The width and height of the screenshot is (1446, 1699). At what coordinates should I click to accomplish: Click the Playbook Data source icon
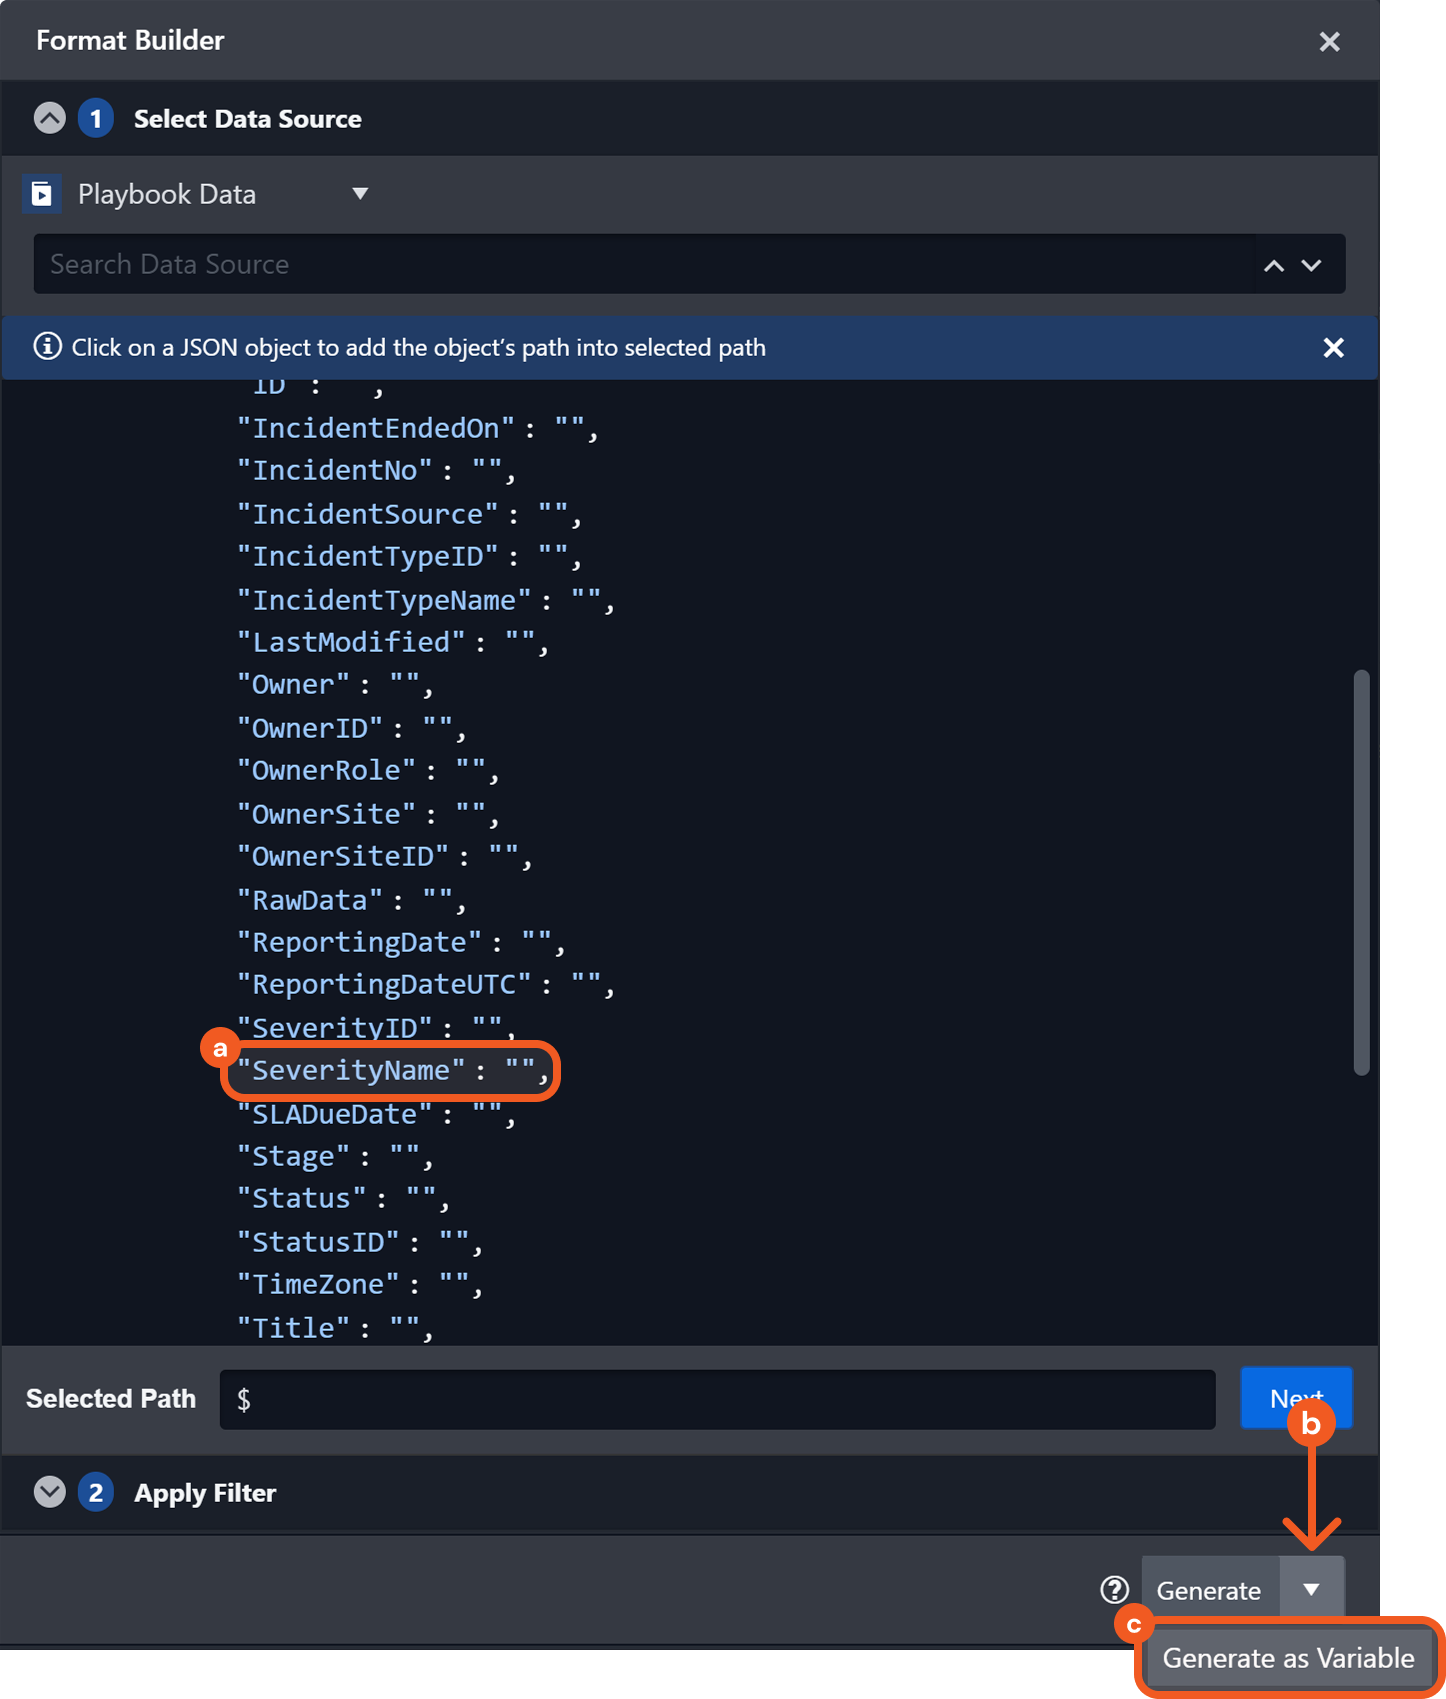pos(42,194)
